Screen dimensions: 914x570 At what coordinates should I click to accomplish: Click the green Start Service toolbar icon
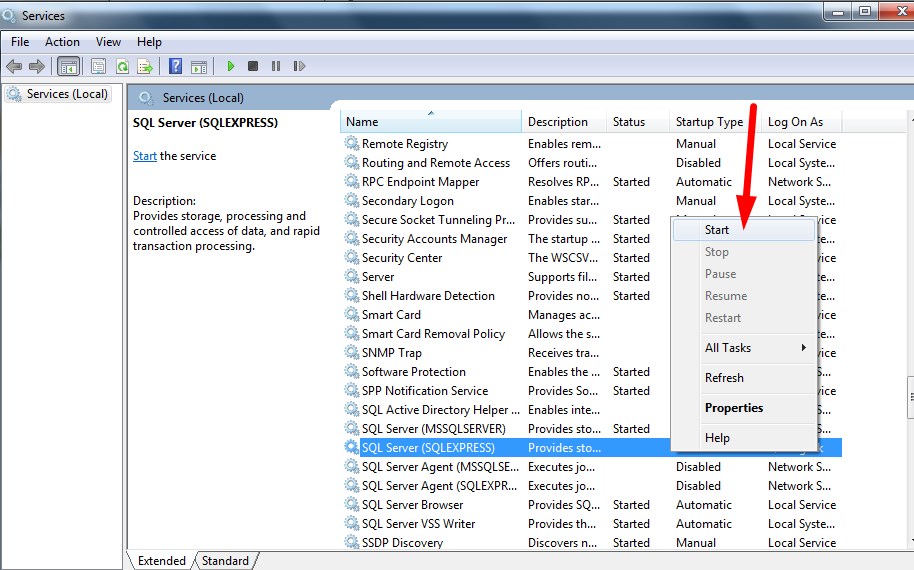coord(231,66)
